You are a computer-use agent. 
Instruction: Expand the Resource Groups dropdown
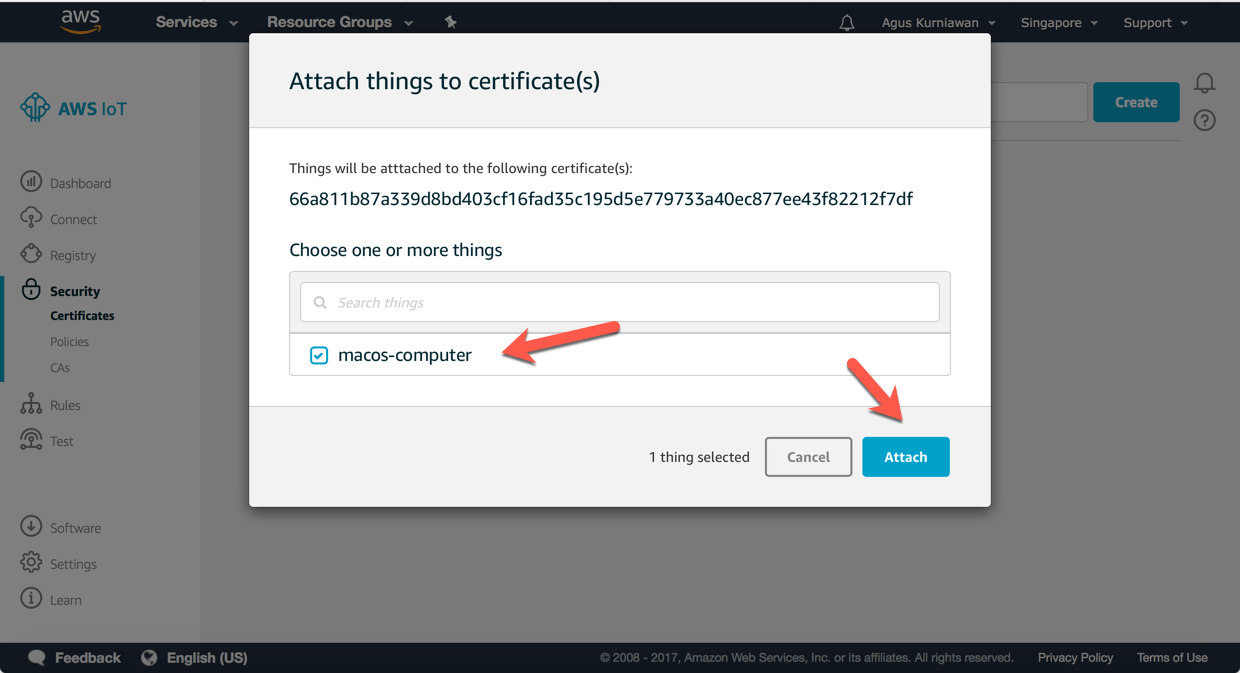click(x=340, y=22)
